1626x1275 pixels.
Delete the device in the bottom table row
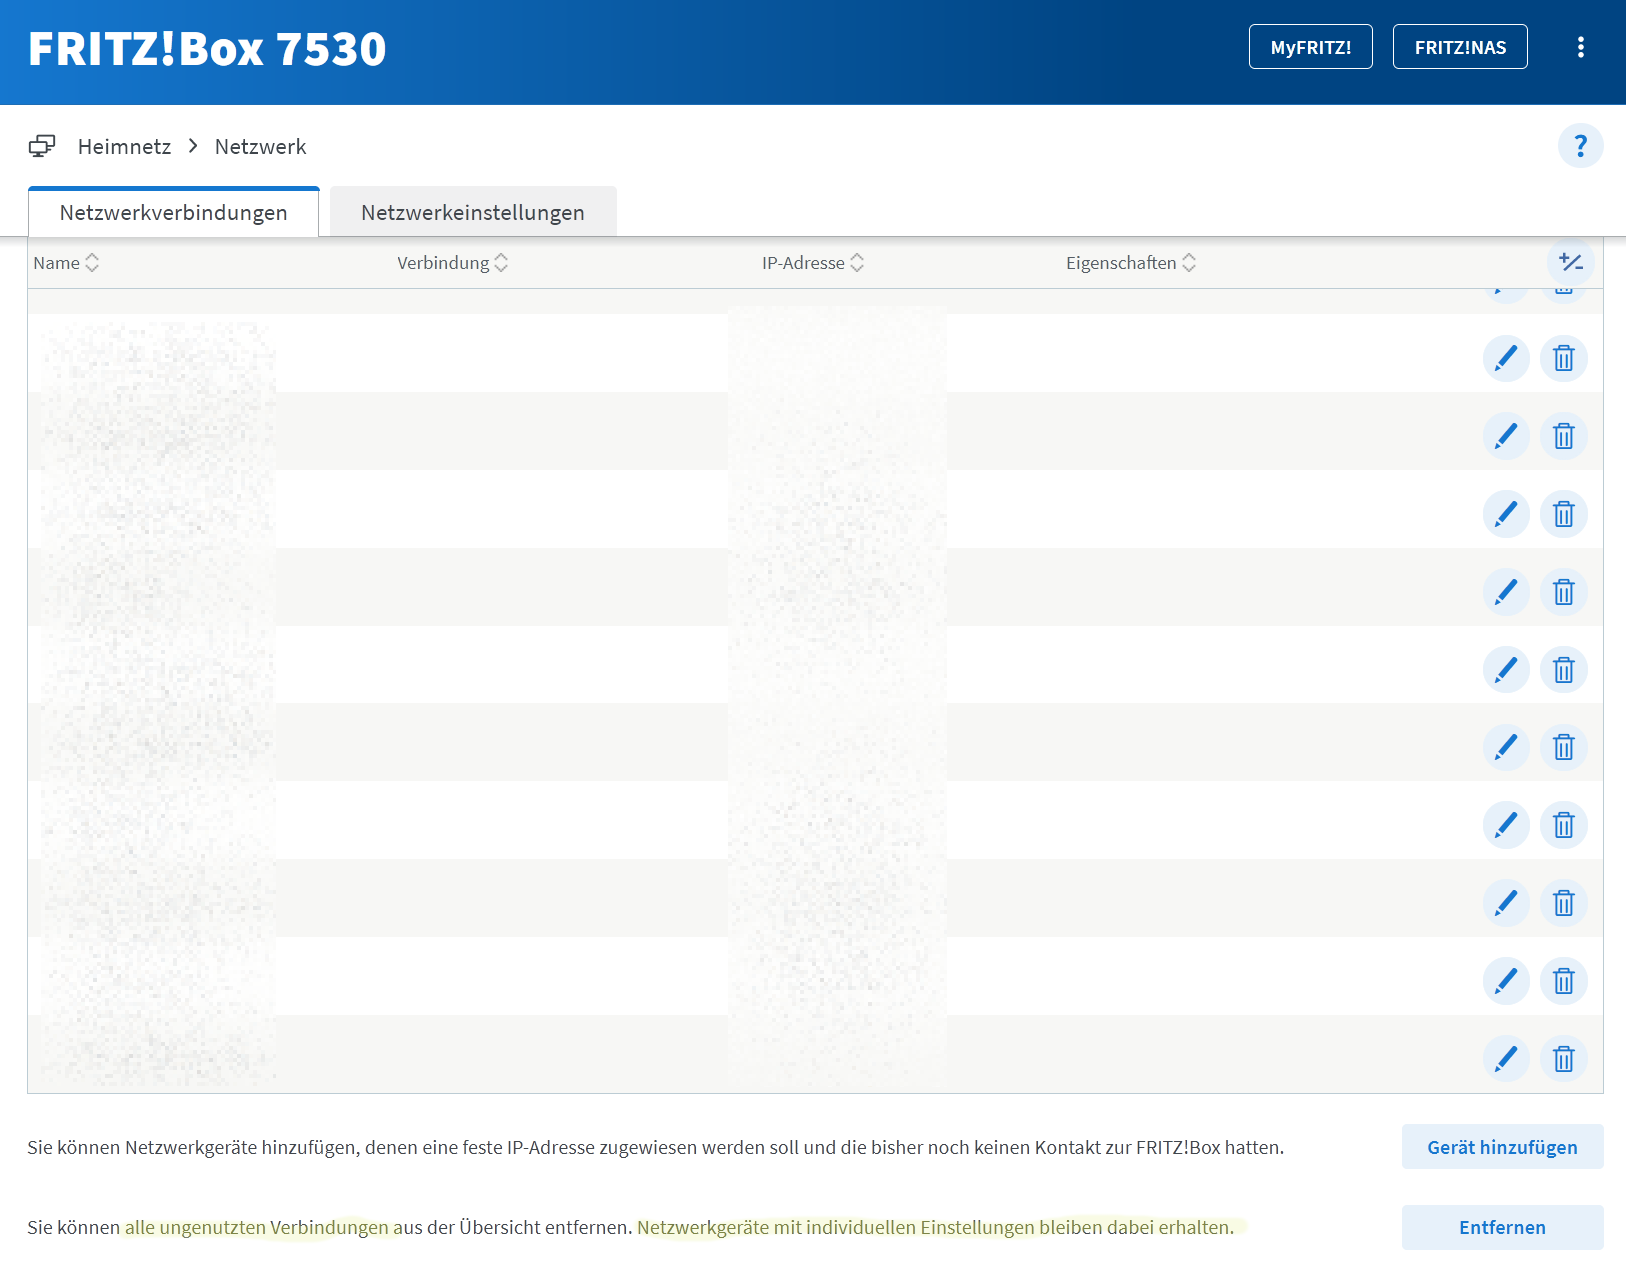click(x=1564, y=1058)
